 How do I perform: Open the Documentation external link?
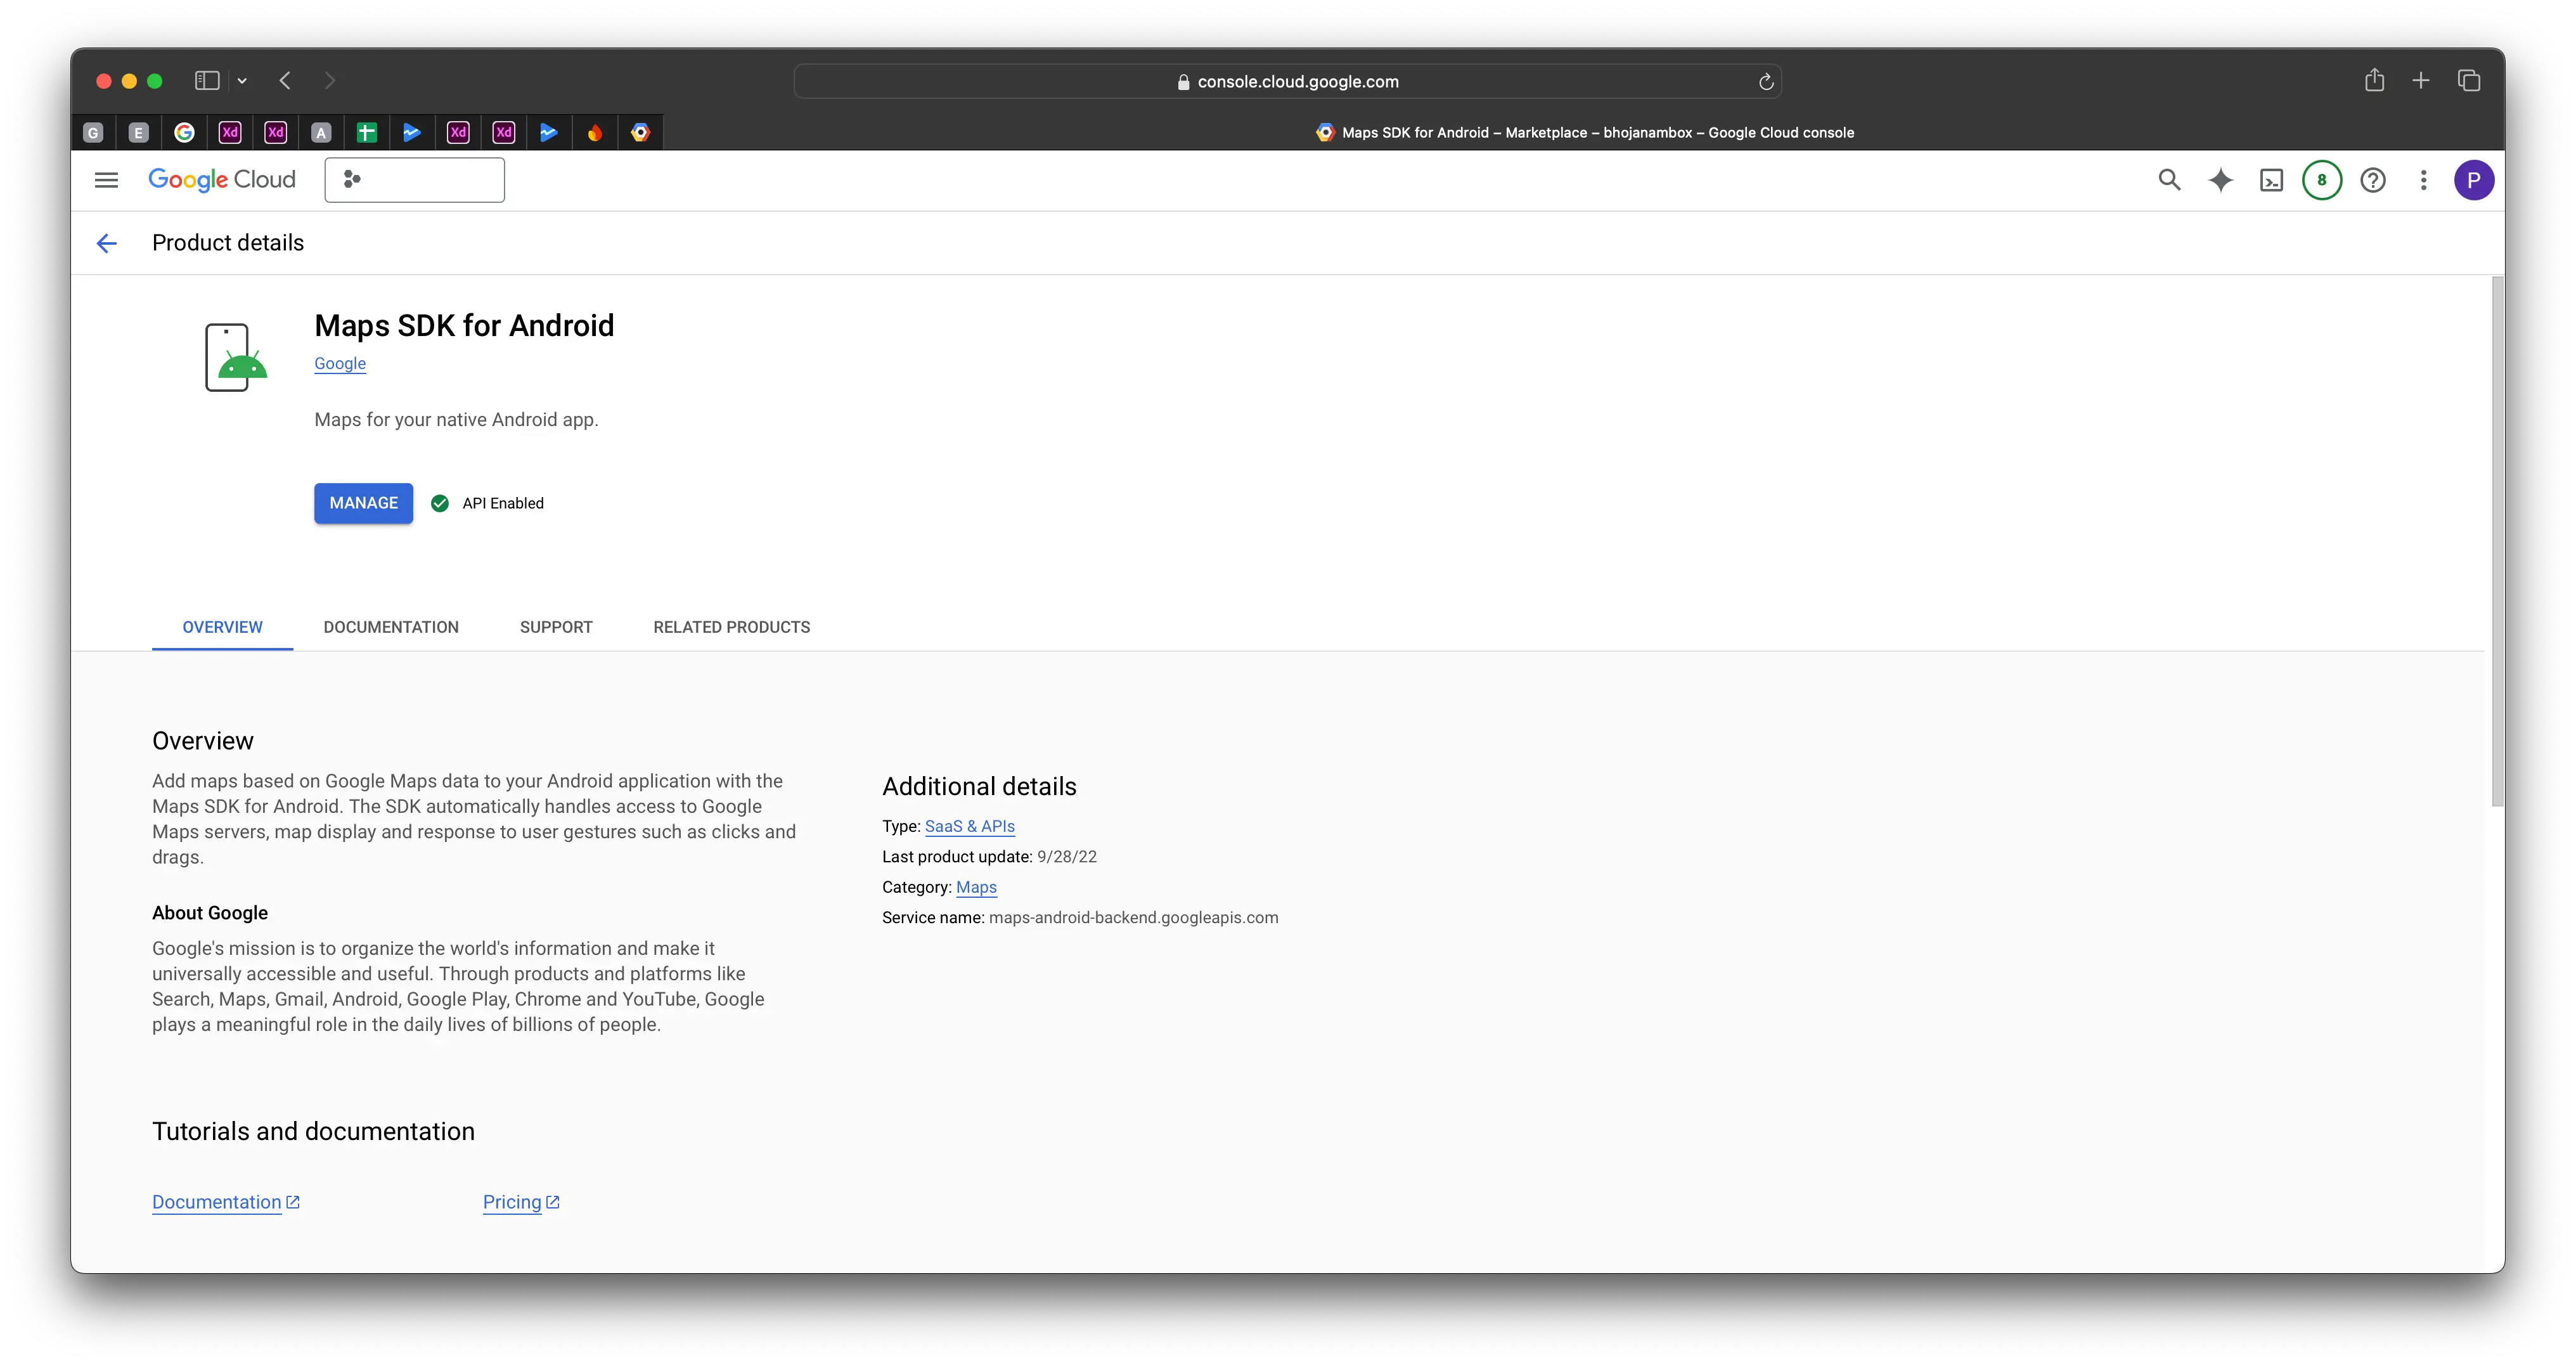[226, 1202]
